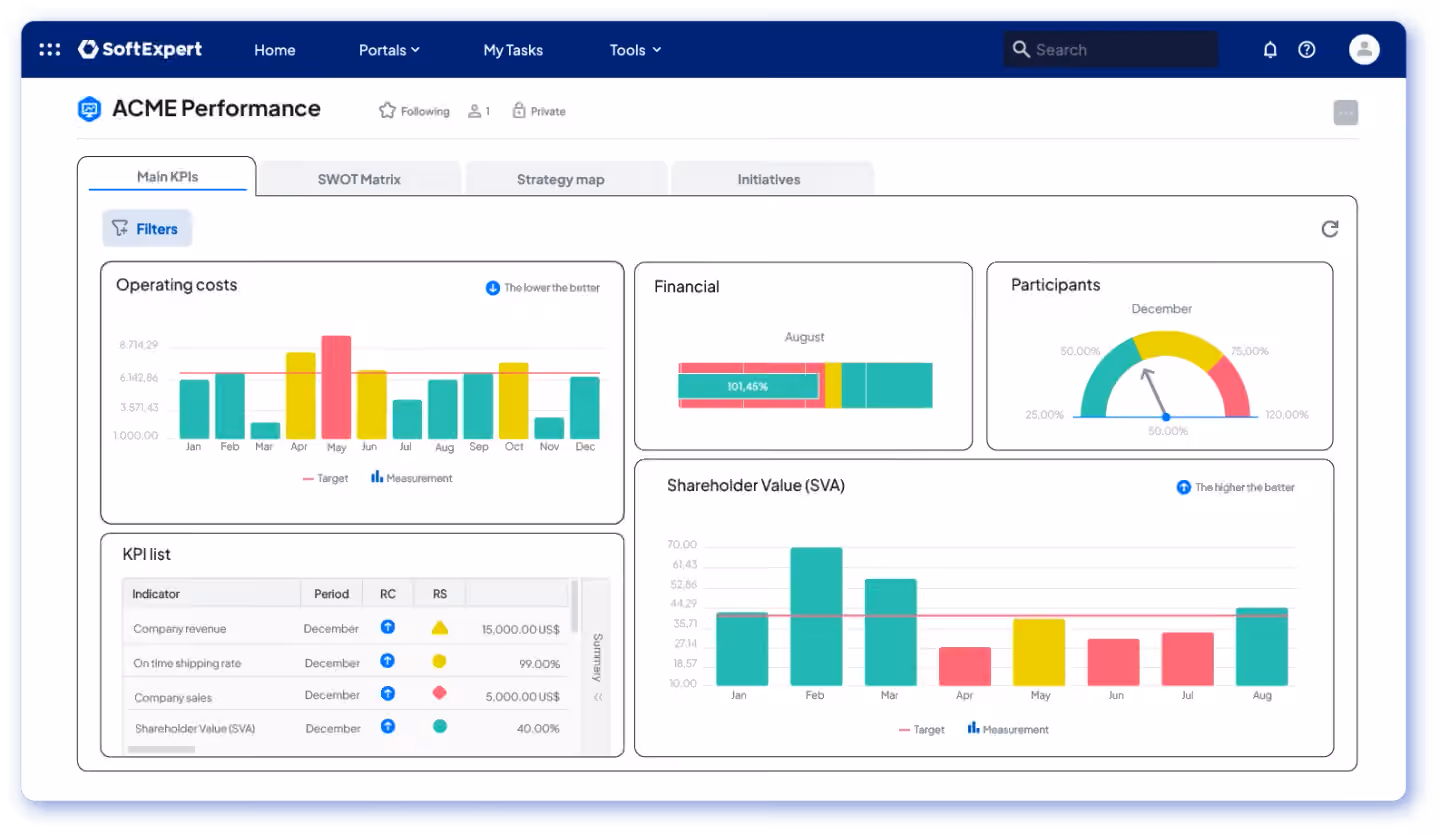Open the help question mark icon

(x=1306, y=49)
